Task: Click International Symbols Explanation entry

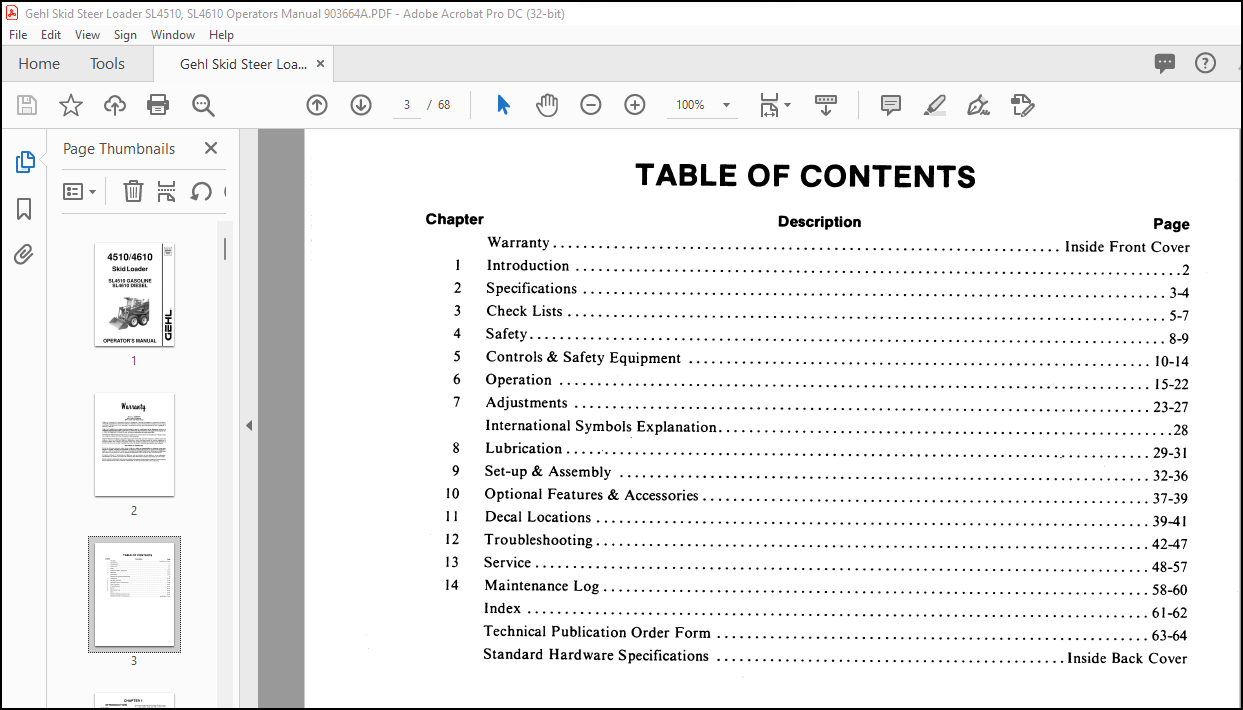Action: coord(601,426)
